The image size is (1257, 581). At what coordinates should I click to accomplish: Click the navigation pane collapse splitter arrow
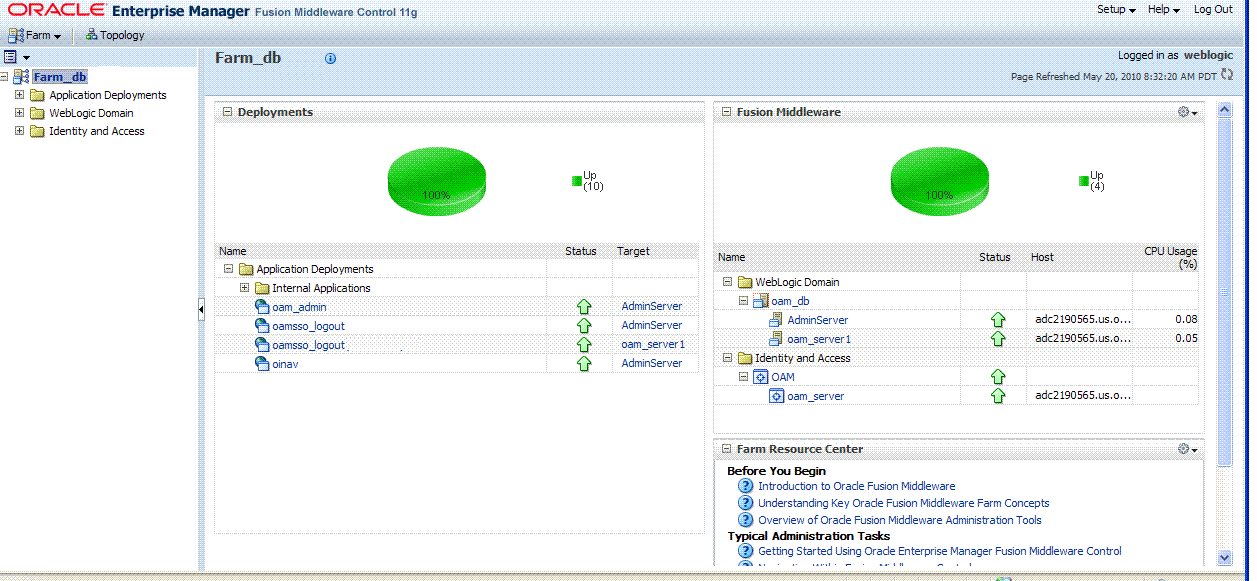(201, 311)
